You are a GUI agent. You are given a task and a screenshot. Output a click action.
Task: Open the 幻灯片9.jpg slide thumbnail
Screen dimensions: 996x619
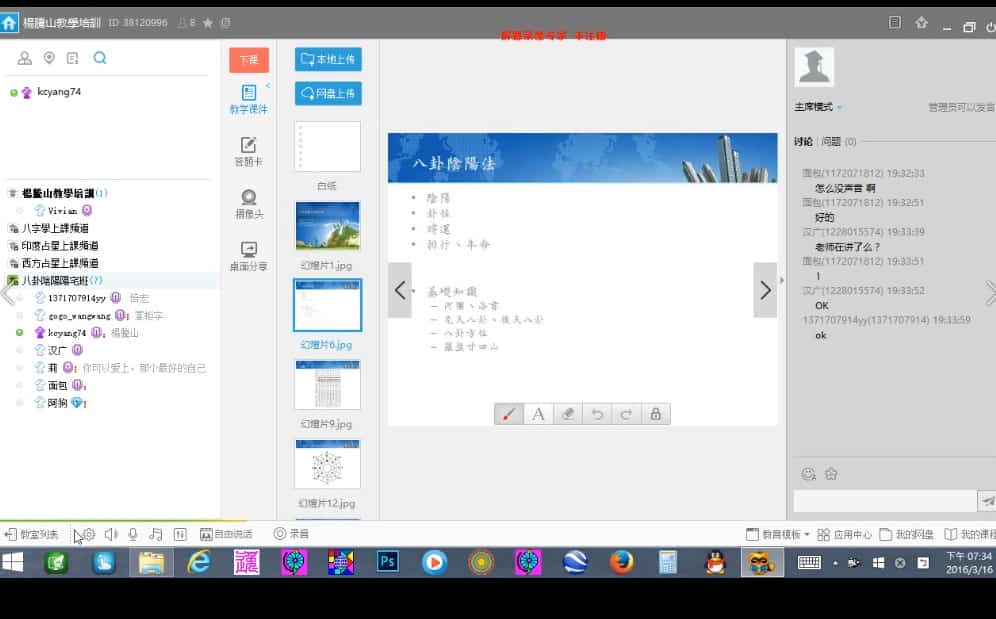(327, 385)
